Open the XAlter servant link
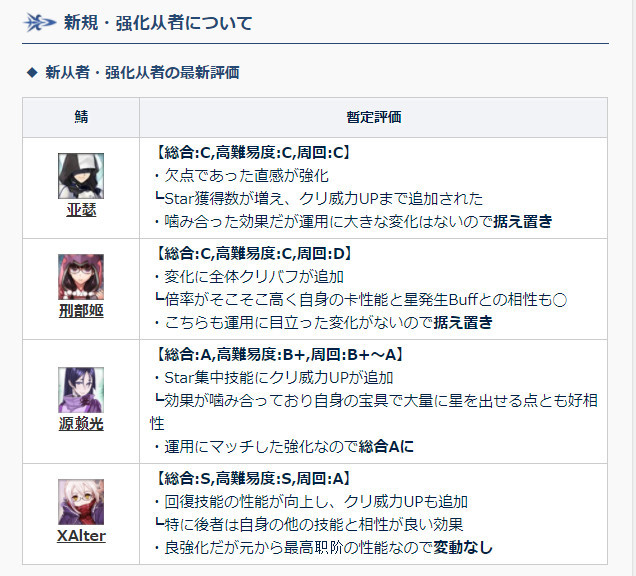The width and height of the screenshot is (636, 576). pos(81,536)
